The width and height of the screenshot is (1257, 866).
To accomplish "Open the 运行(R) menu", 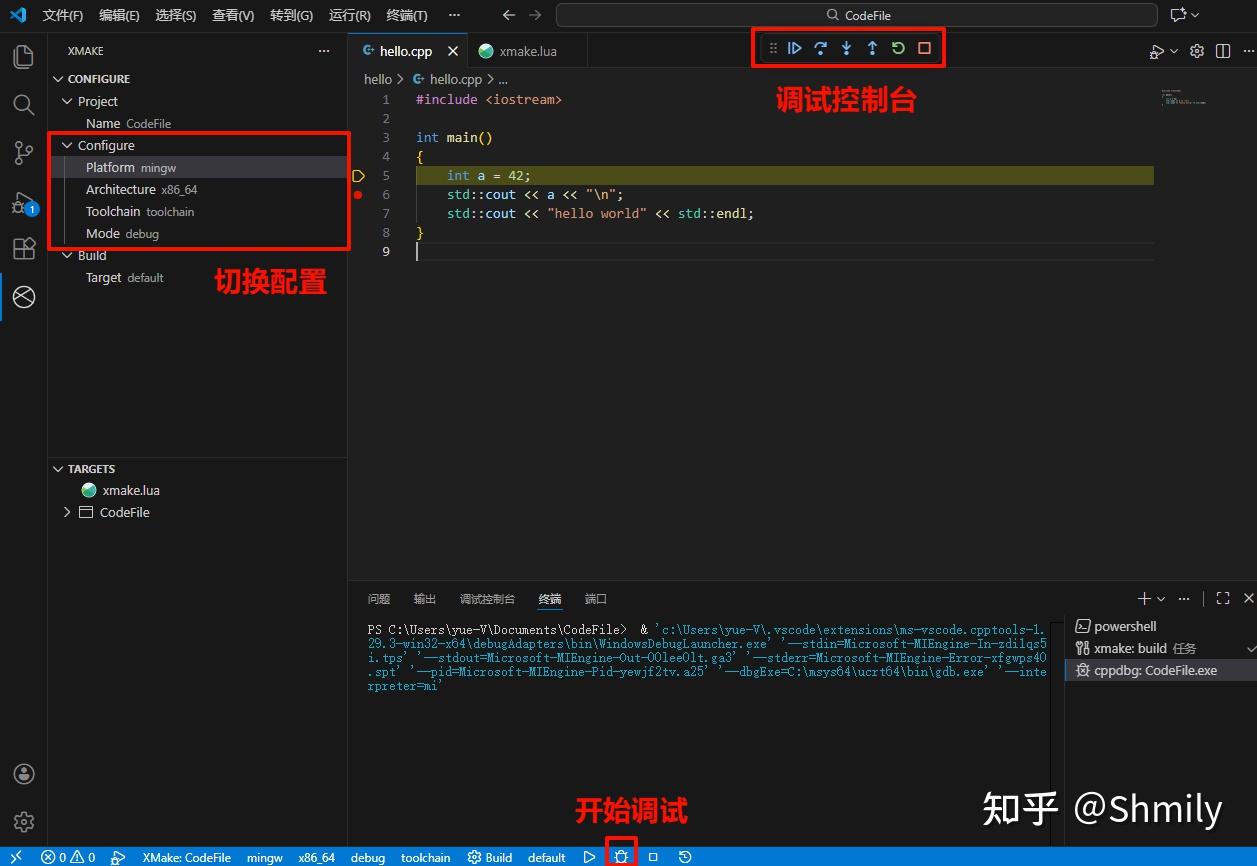I will pos(348,15).
